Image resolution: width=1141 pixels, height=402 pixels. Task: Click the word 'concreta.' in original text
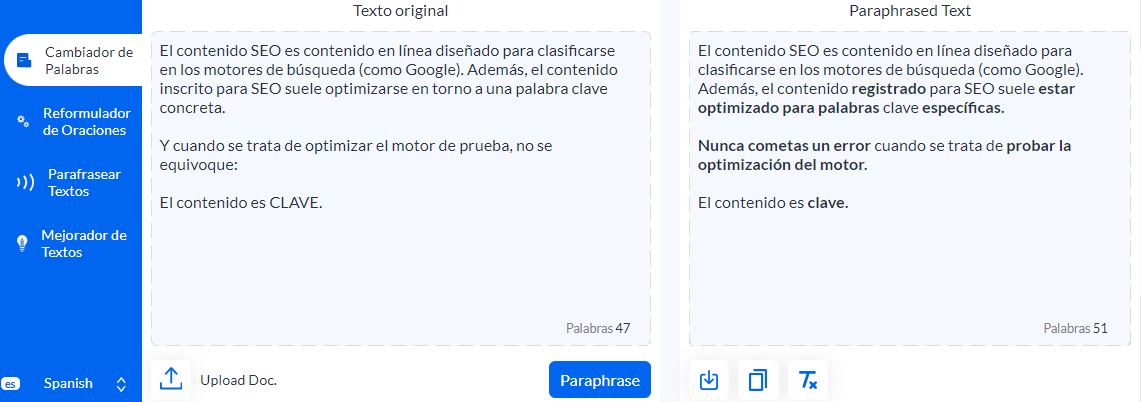(192, 109)
